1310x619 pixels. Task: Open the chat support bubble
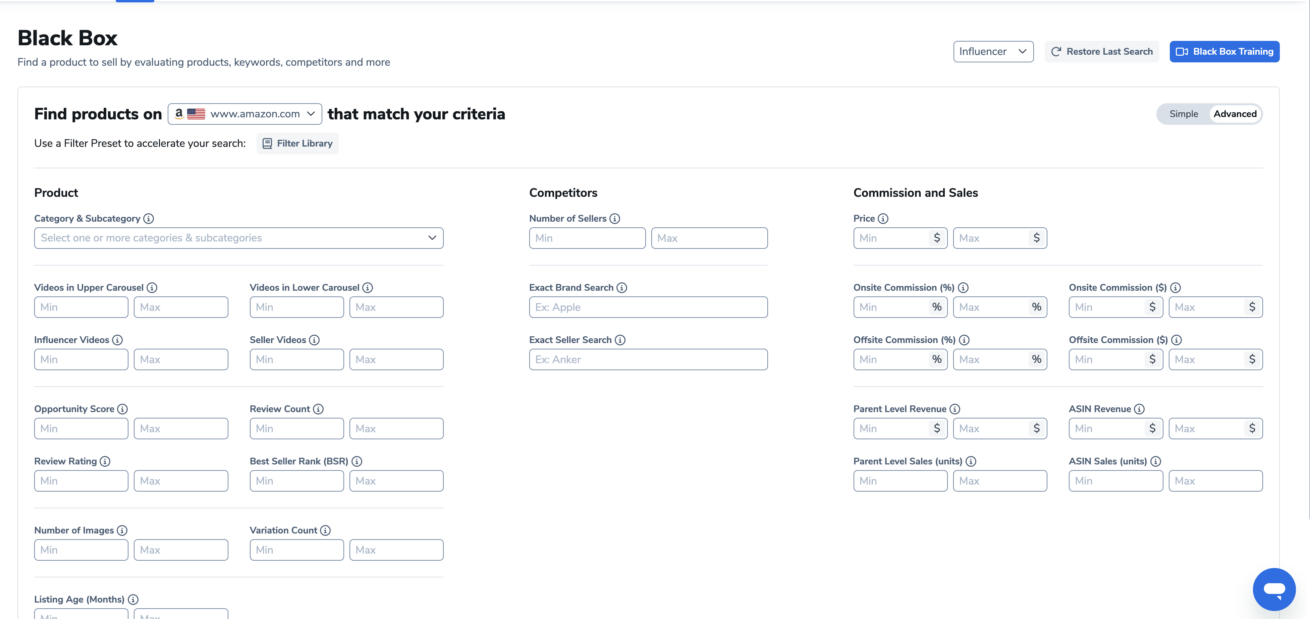pyautogui.click(x=1274, y=589)
